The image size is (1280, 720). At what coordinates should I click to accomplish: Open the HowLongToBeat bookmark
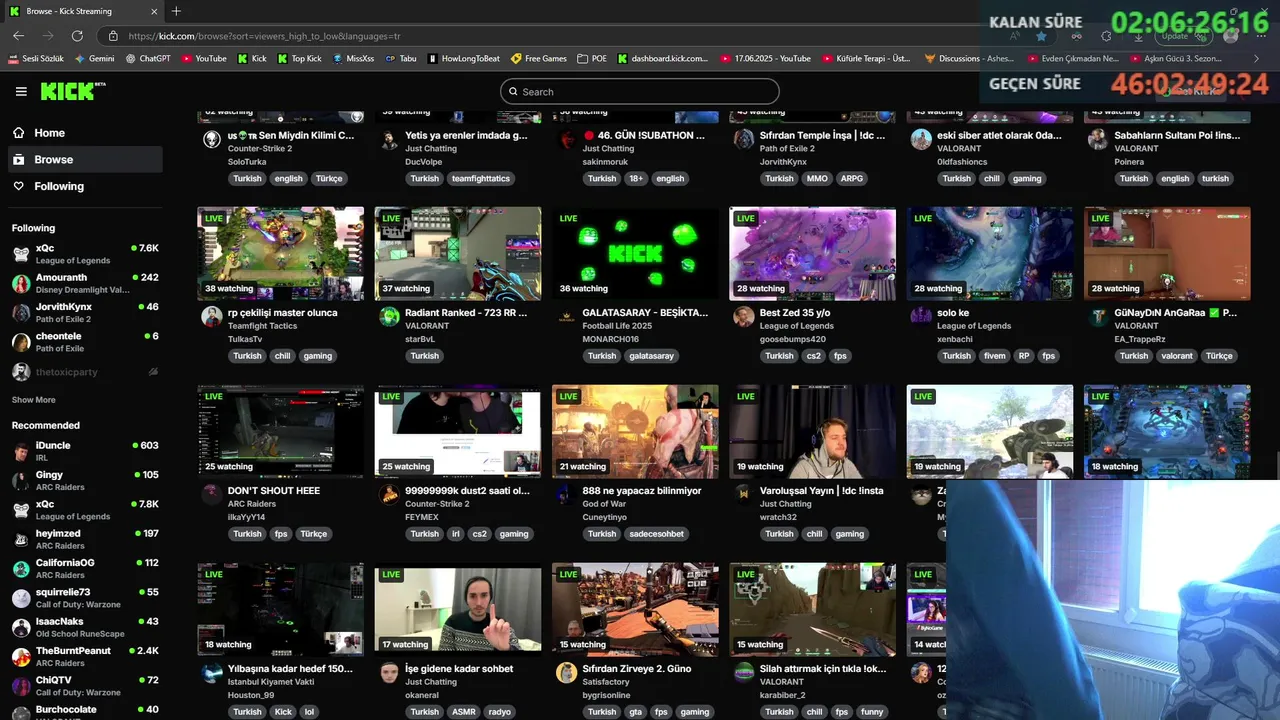tap(464, 59)
